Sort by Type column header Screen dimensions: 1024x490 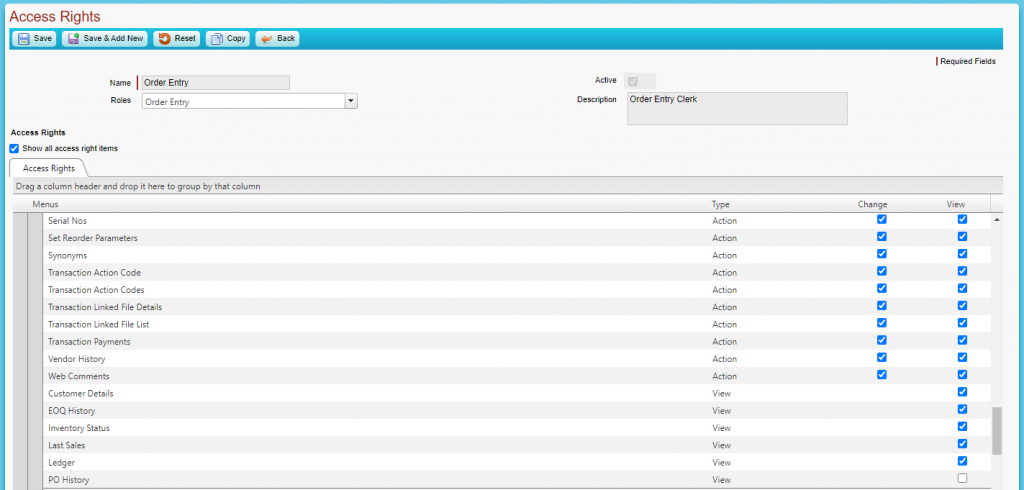pyautogui.click(x=720, y=204)
